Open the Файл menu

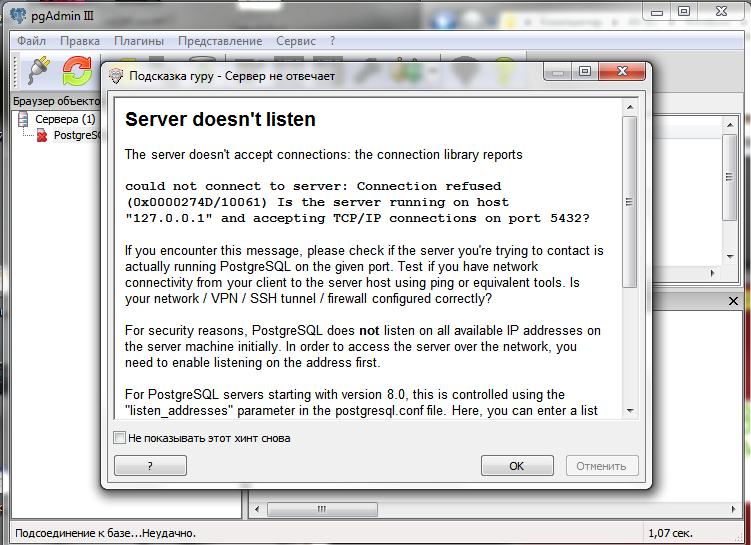(31, 41)
